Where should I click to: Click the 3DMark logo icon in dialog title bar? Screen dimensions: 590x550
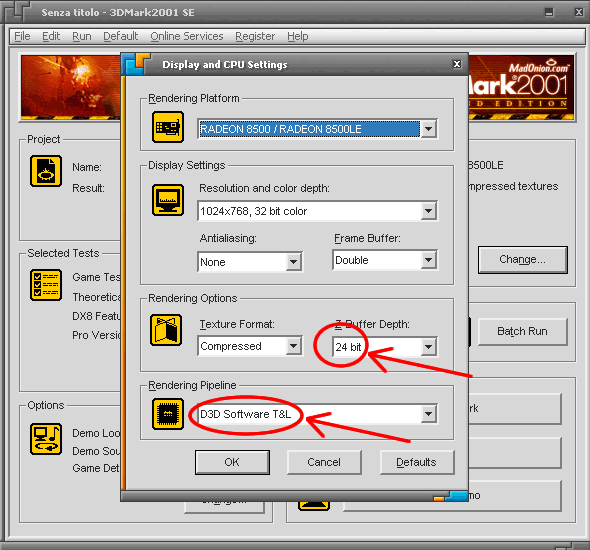pyautogui.click(x=136, y=64)
